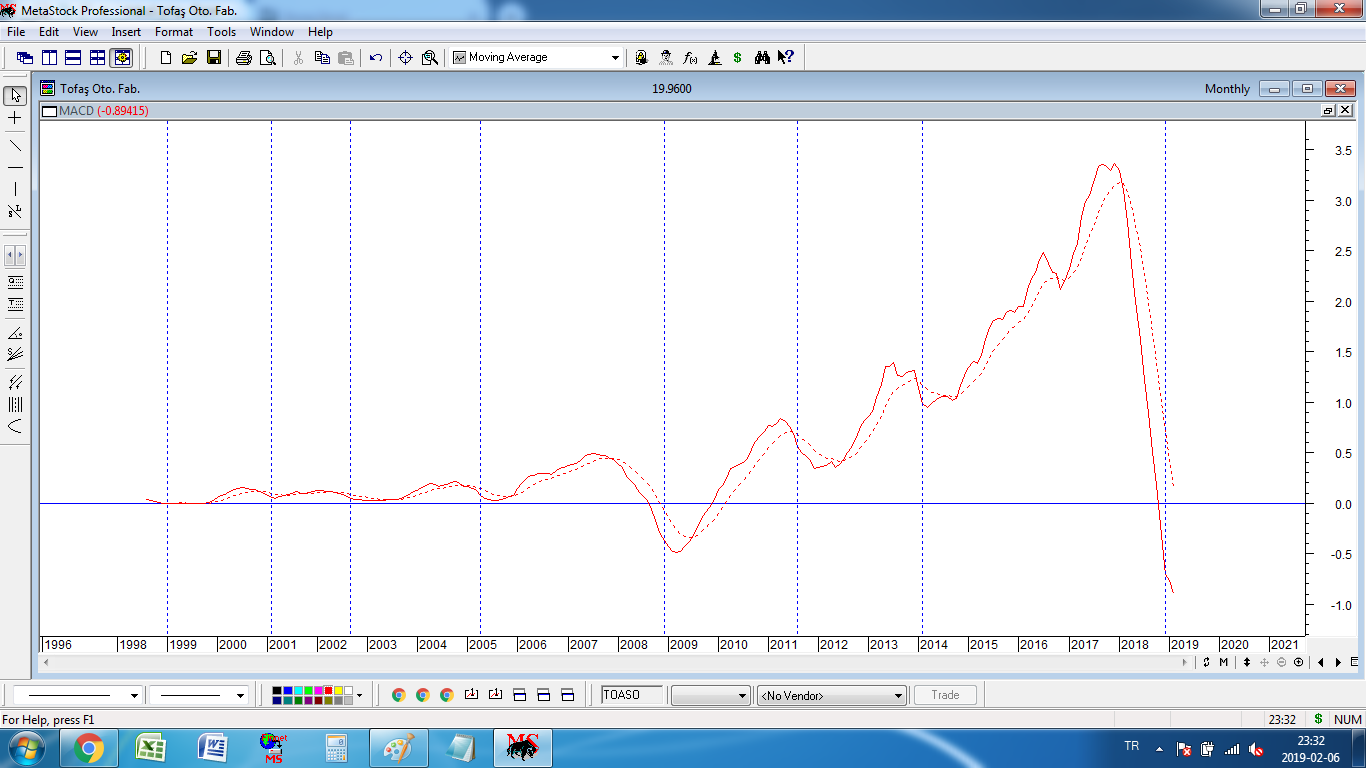Pick the black color swatch

pos(278,690)
